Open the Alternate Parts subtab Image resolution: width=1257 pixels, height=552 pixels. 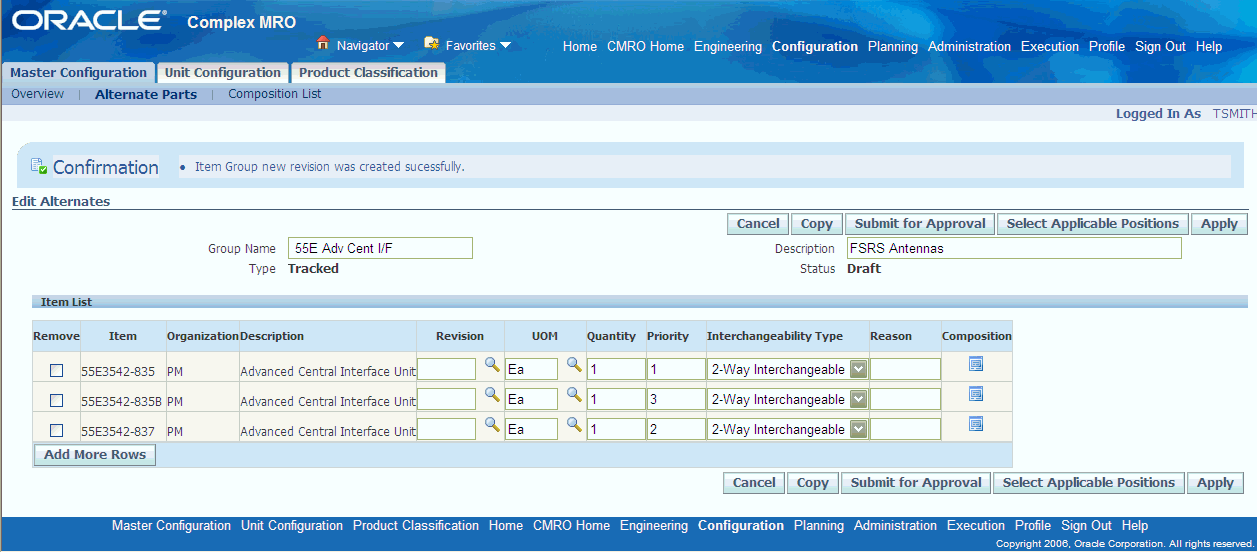click(146, 95)
